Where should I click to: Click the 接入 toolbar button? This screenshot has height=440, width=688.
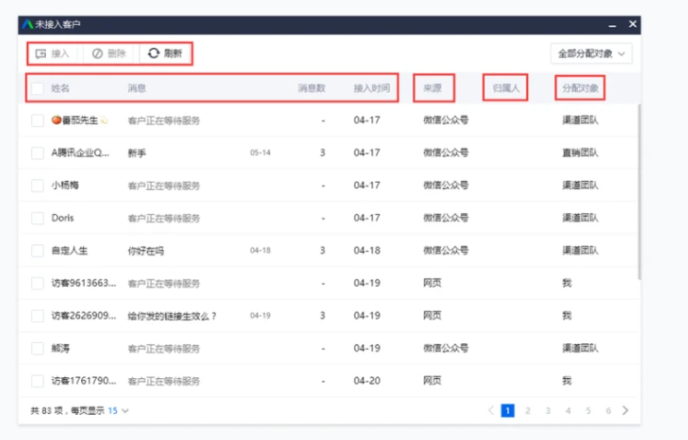[x=53, y=54]
